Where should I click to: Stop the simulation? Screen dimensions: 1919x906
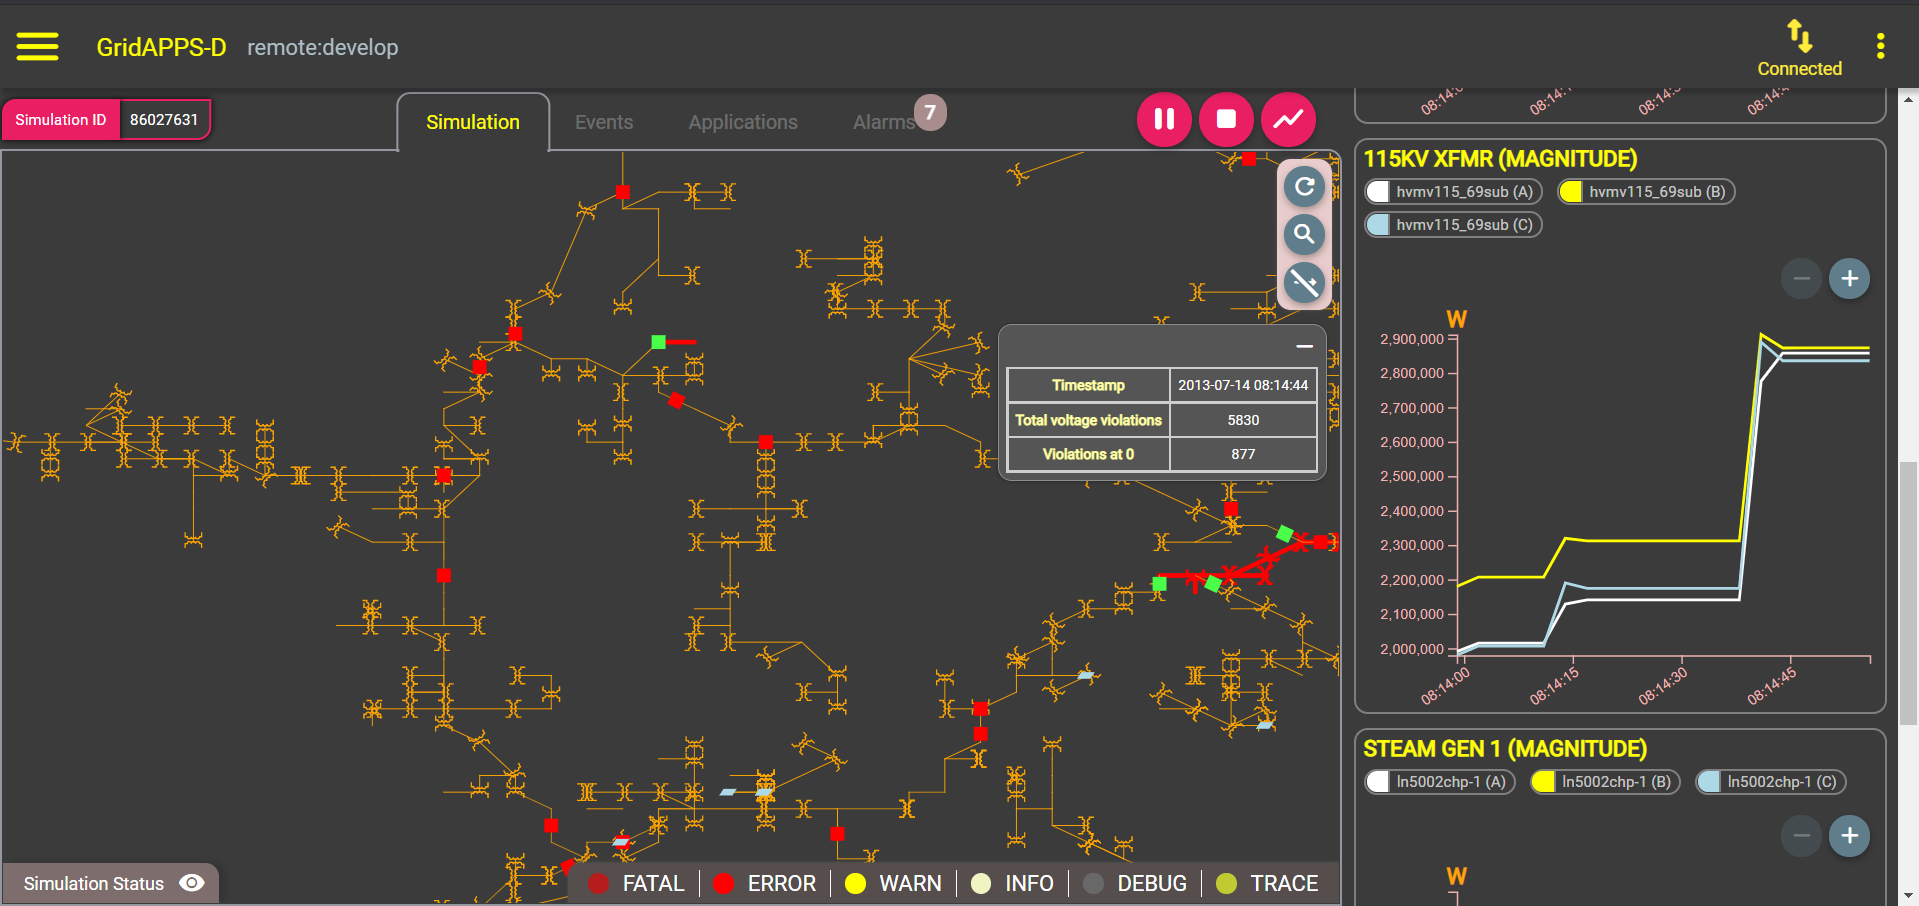pyautogui.click(x=1226, y=119)
